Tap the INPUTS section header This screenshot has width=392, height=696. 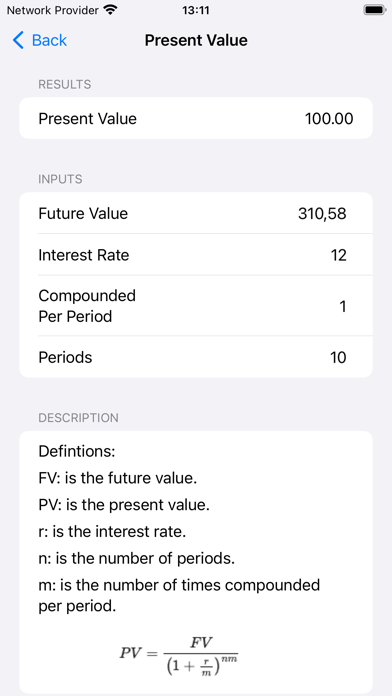[60, 179]
